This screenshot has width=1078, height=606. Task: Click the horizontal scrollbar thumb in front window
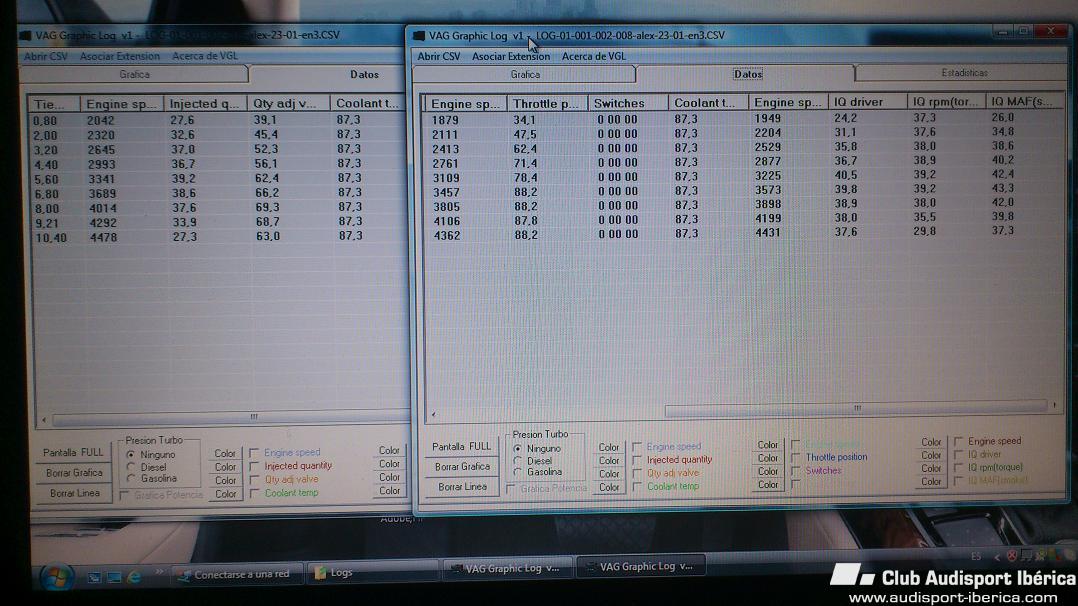click(856, 409)
